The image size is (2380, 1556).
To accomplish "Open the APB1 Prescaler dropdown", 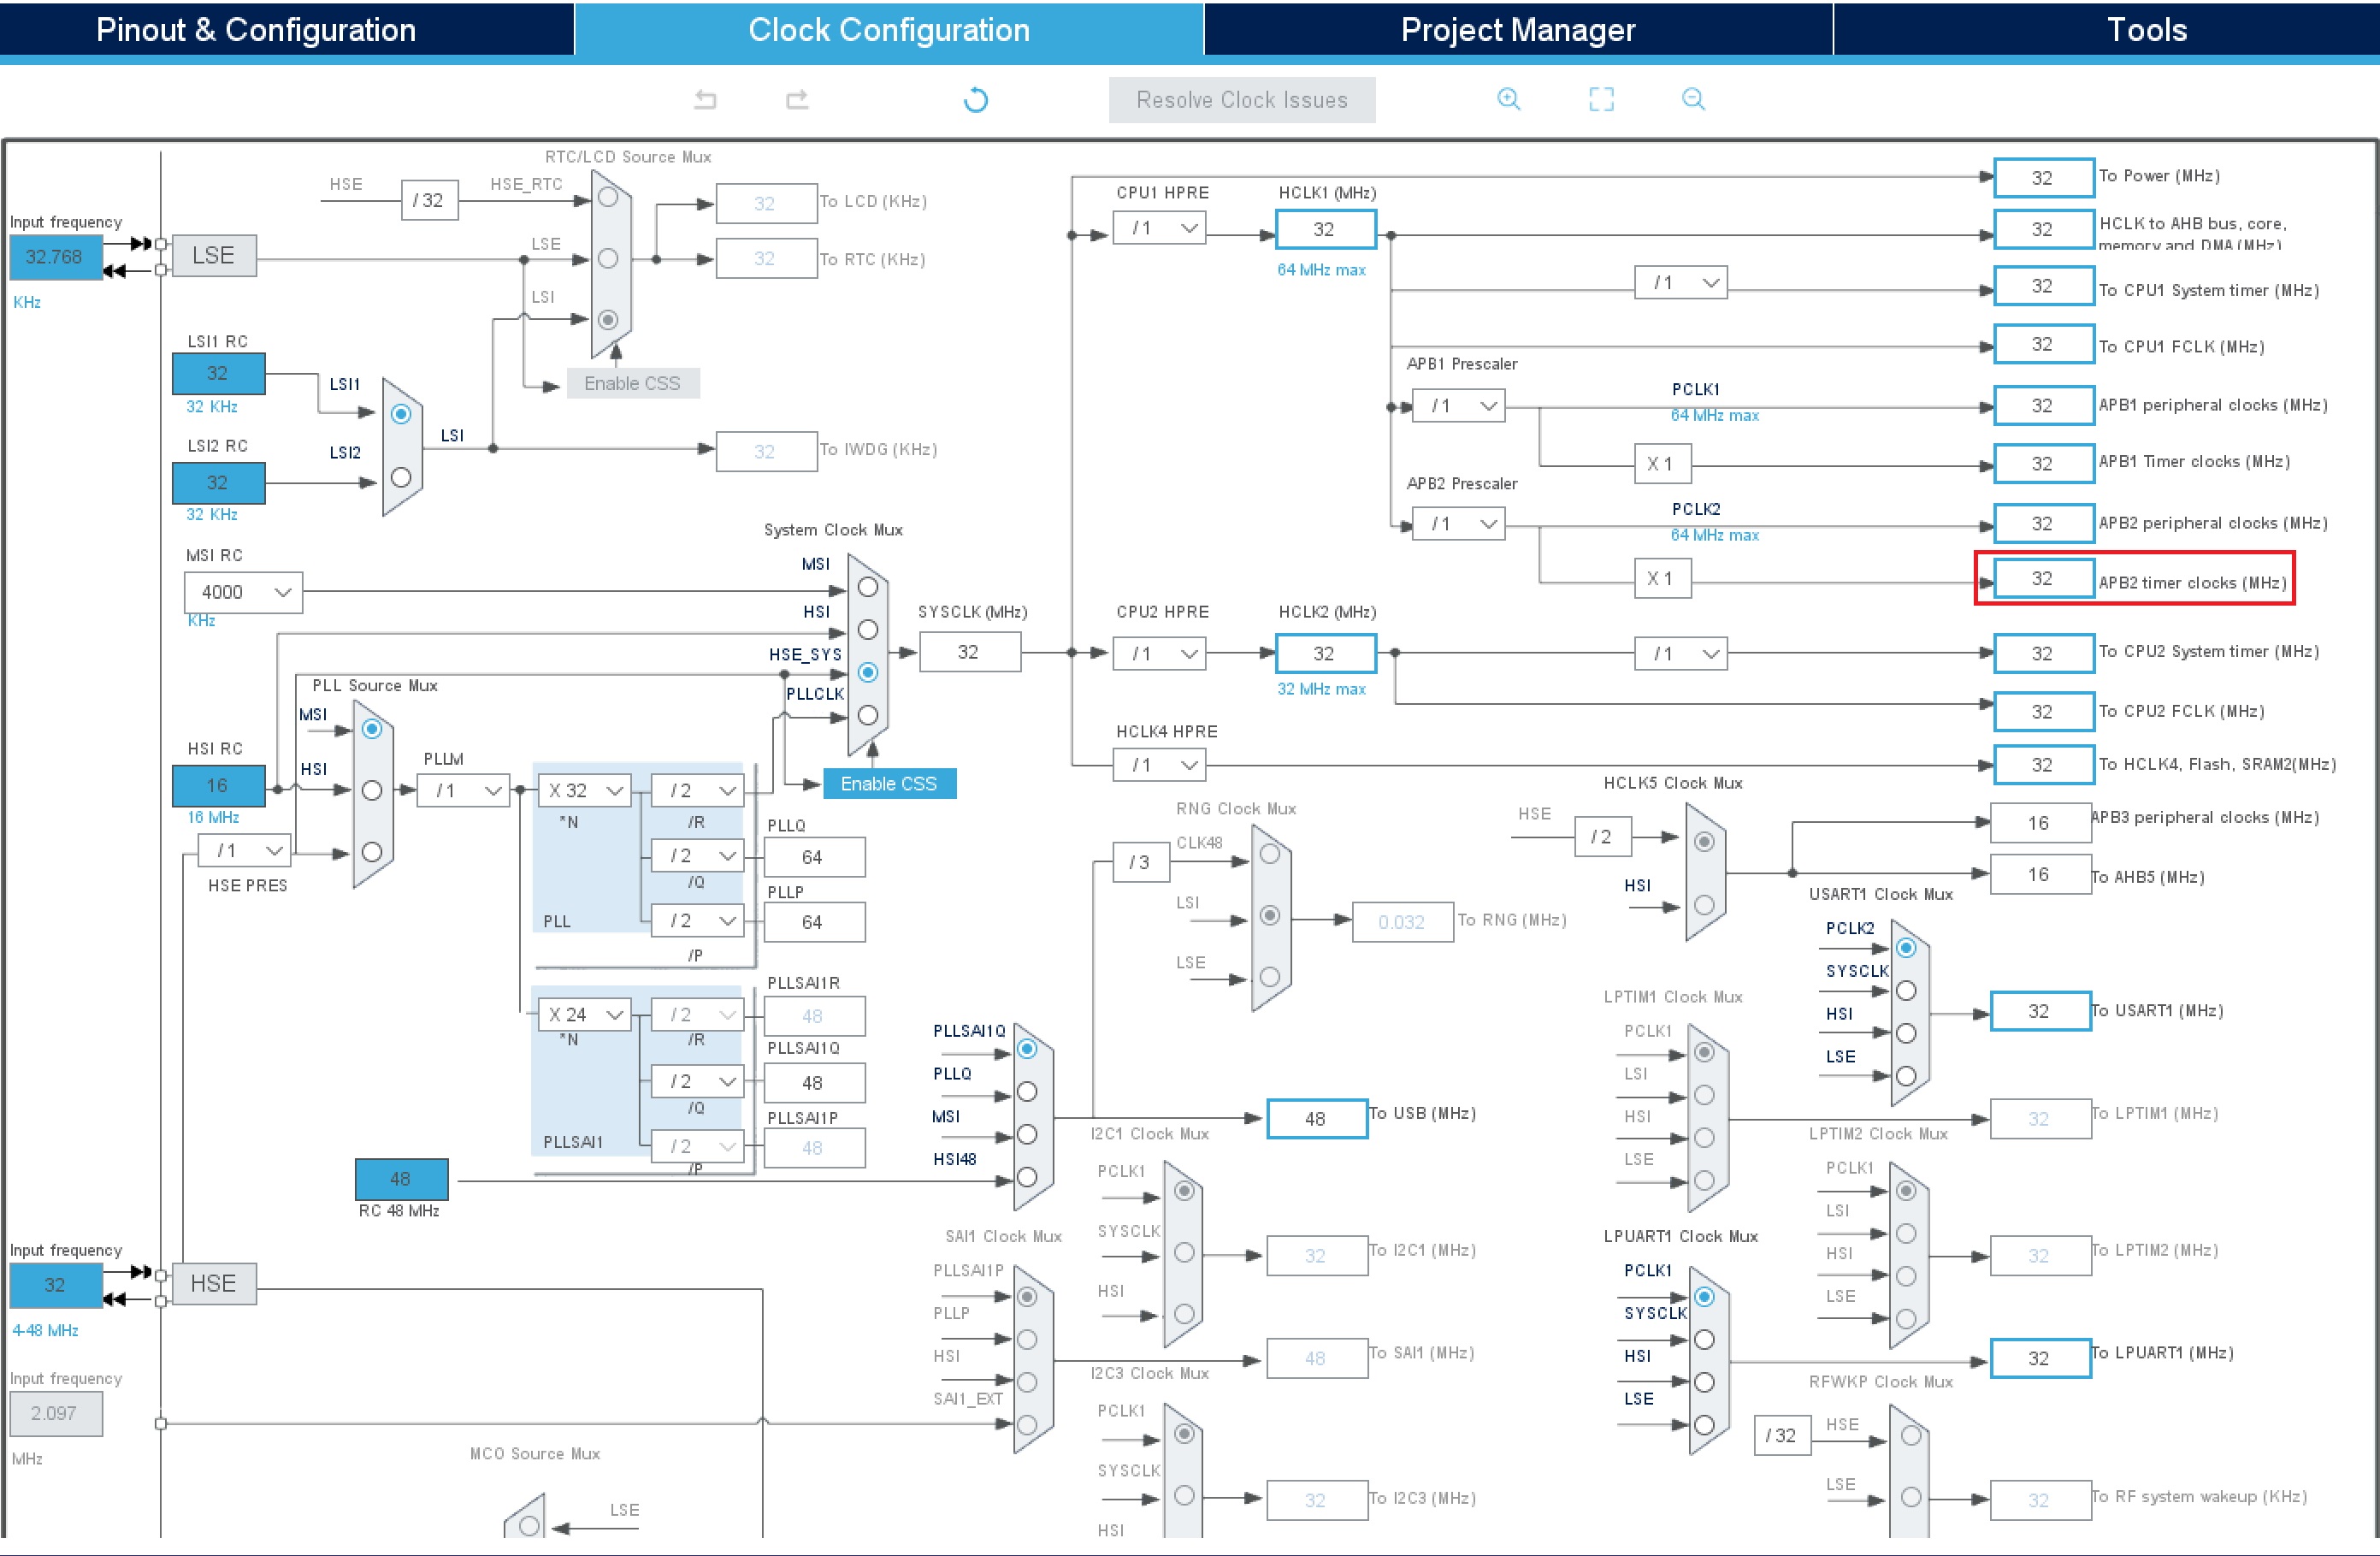I will (x=1460, y=406).
